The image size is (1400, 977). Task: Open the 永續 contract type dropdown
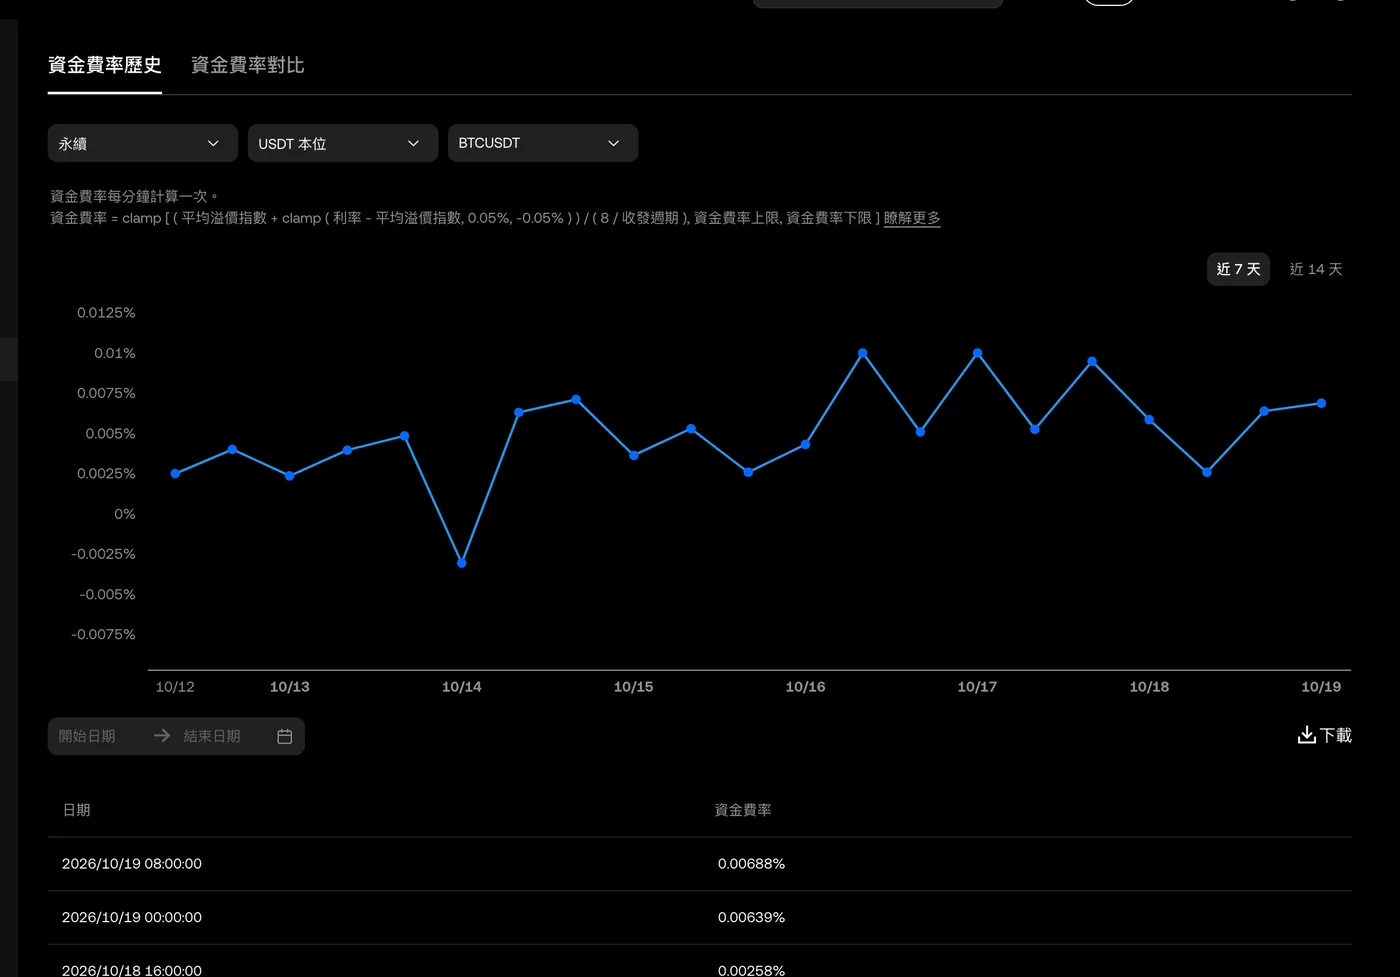tap(143, 143)
